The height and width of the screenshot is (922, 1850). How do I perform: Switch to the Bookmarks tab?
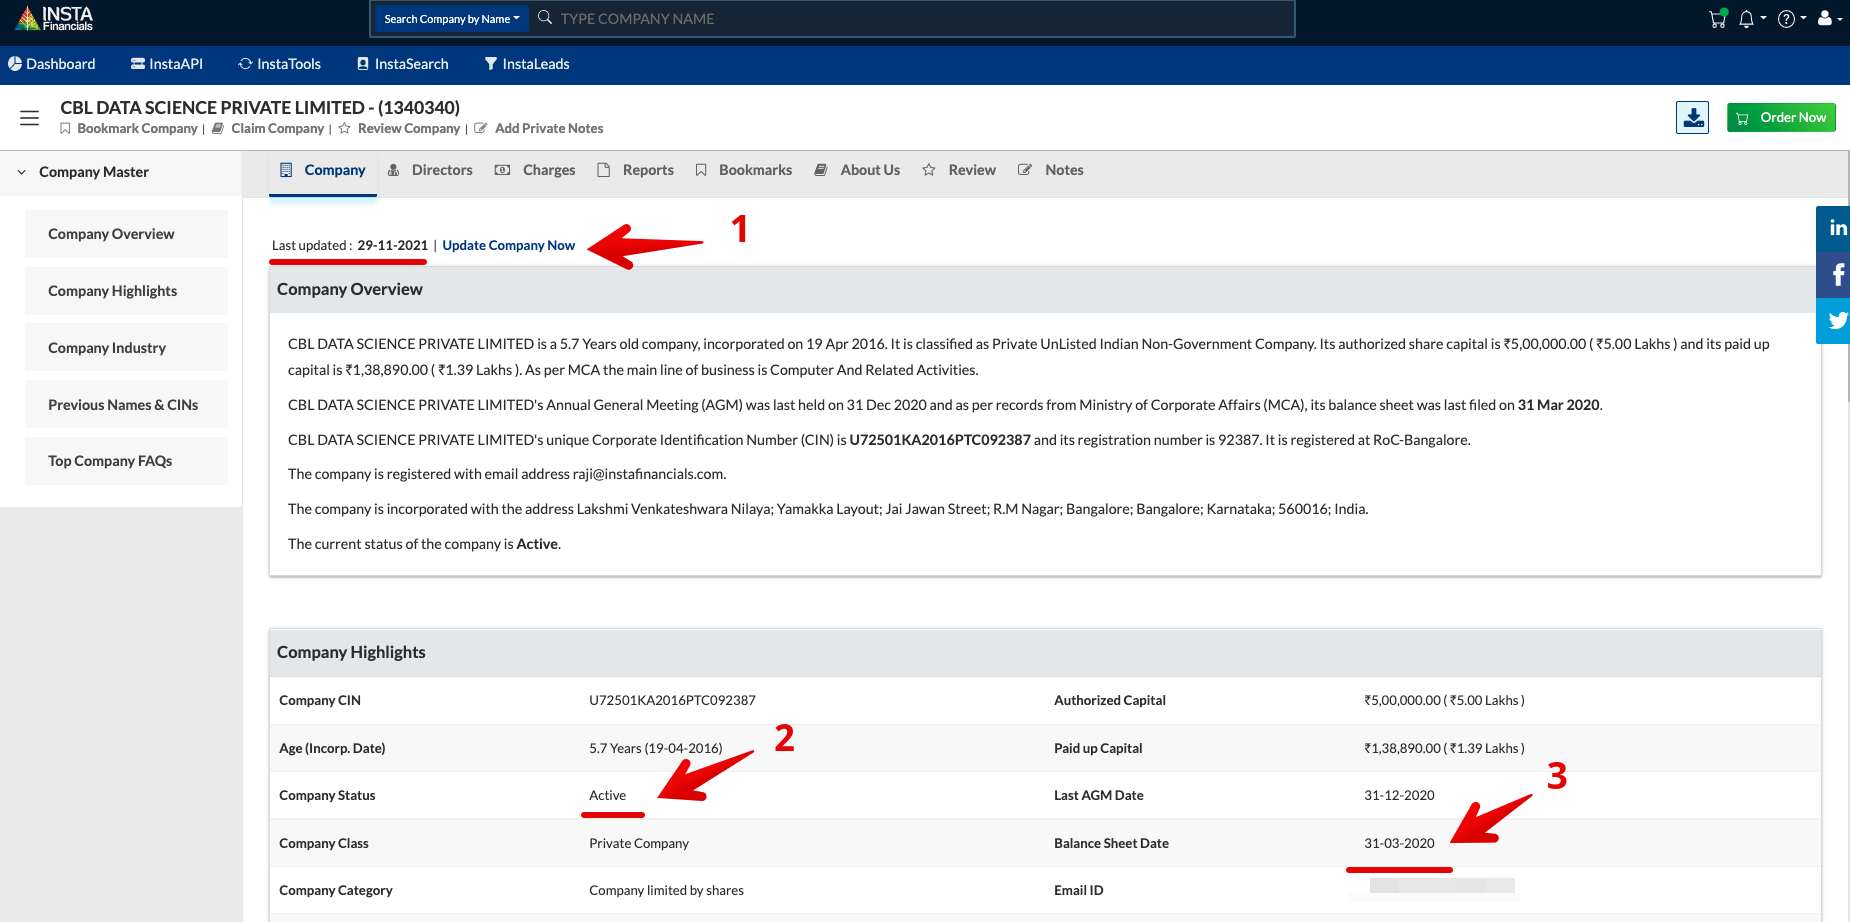click(x=743, y=170)
